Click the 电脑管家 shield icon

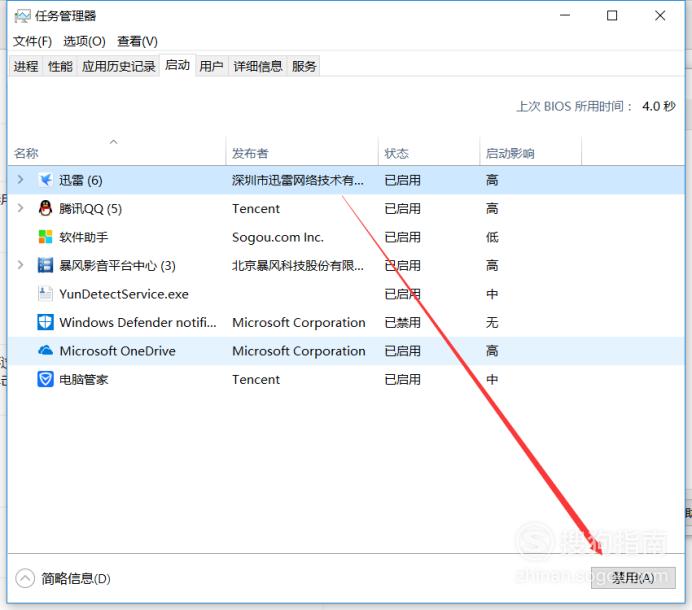pos(45,379)
